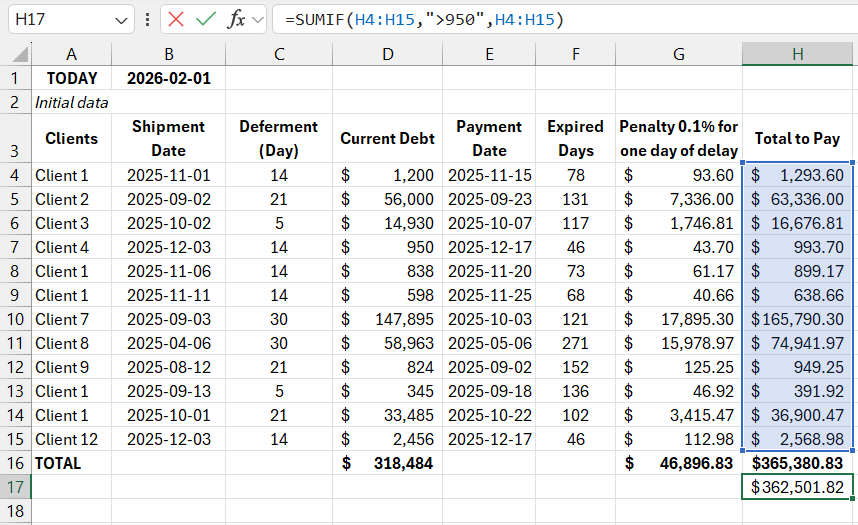Click total debt cell 318,484
Screen dimensions: 858x525
coord(387,463)
